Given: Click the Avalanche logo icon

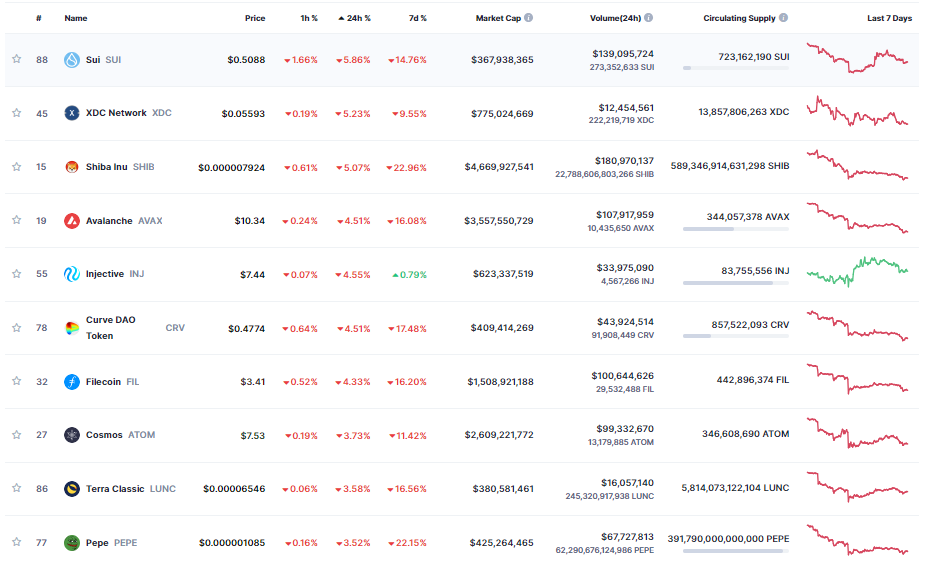Looking at the screenshot, I should pos(72,221).
